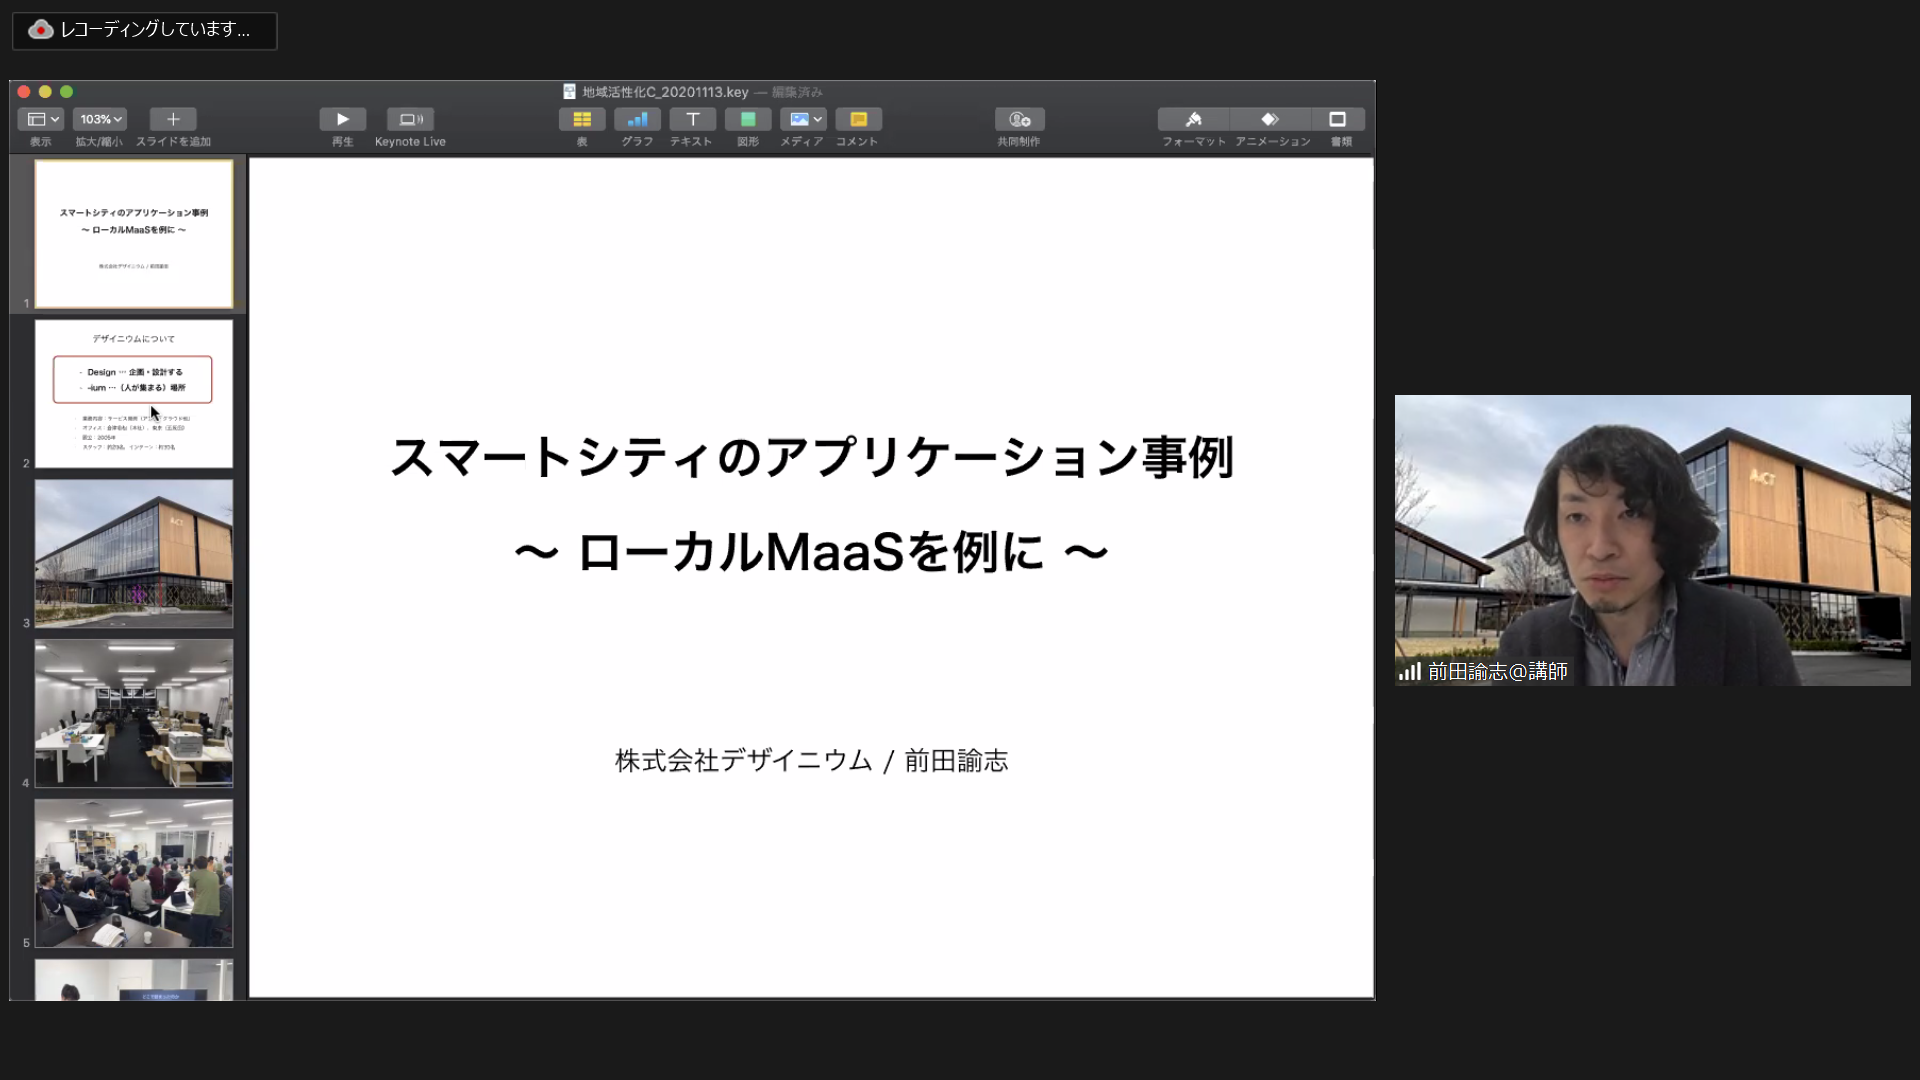Add a new slide with plus button
The width and height of the screenshot is (1920, 1080).
[173, 119]
